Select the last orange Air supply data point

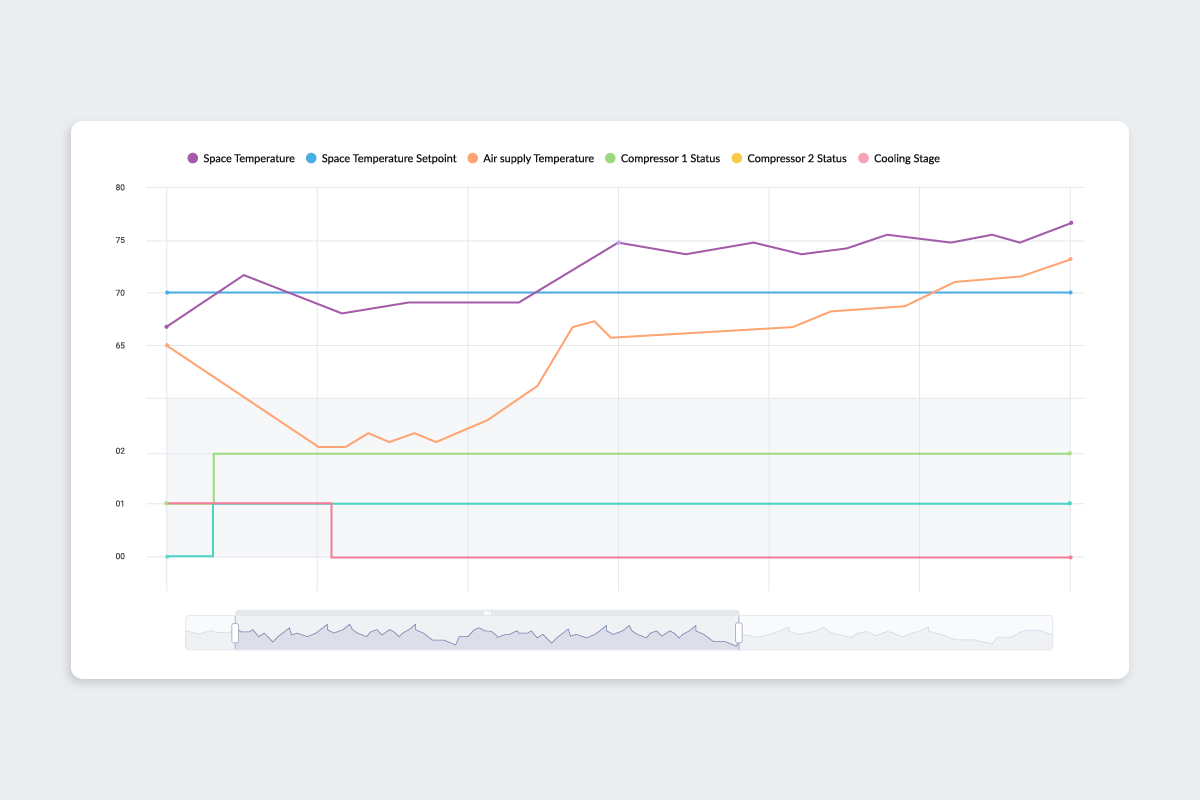click(x=1070, y=259)
